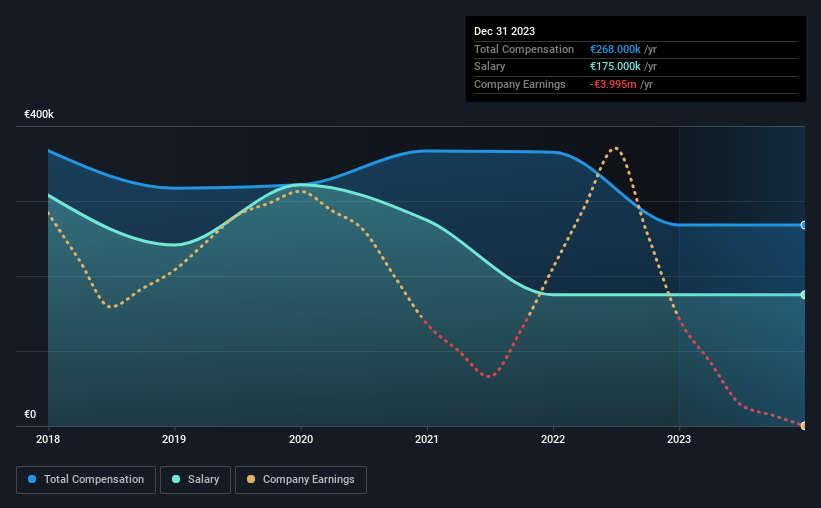Toggle the Total Compensation legend button
Image resolution: width=821 pixels, height=508 pixels.
tap(86, 480)
